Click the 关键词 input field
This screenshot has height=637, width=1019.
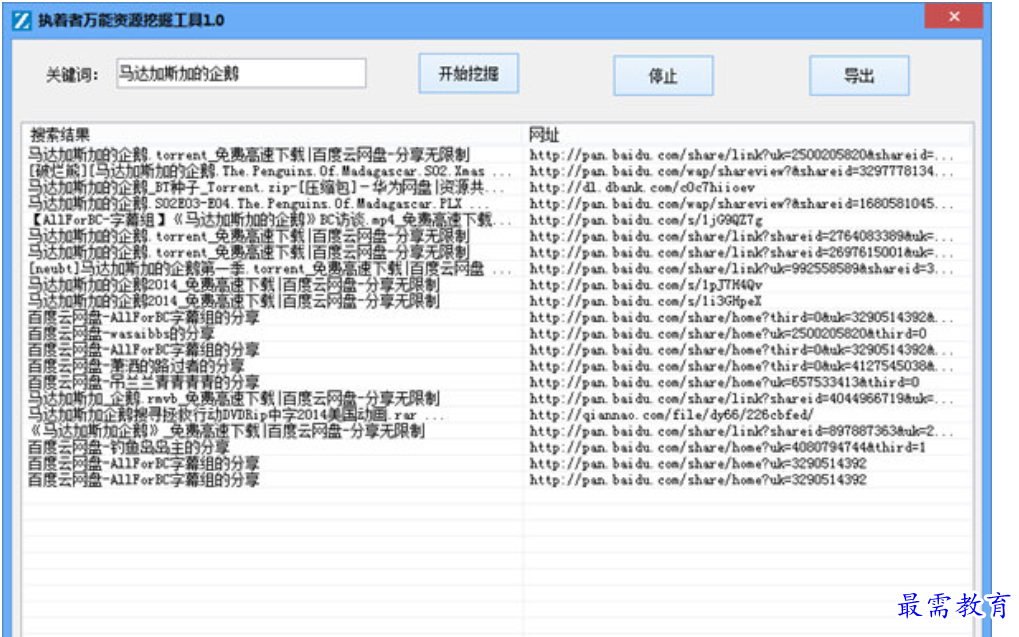point(240,74)
